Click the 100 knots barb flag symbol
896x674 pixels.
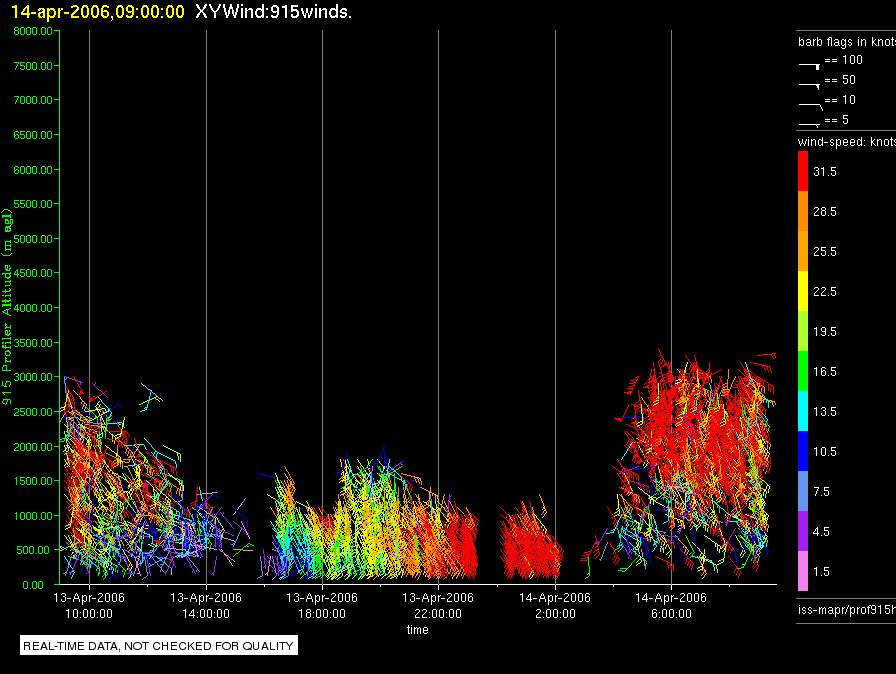809,66
